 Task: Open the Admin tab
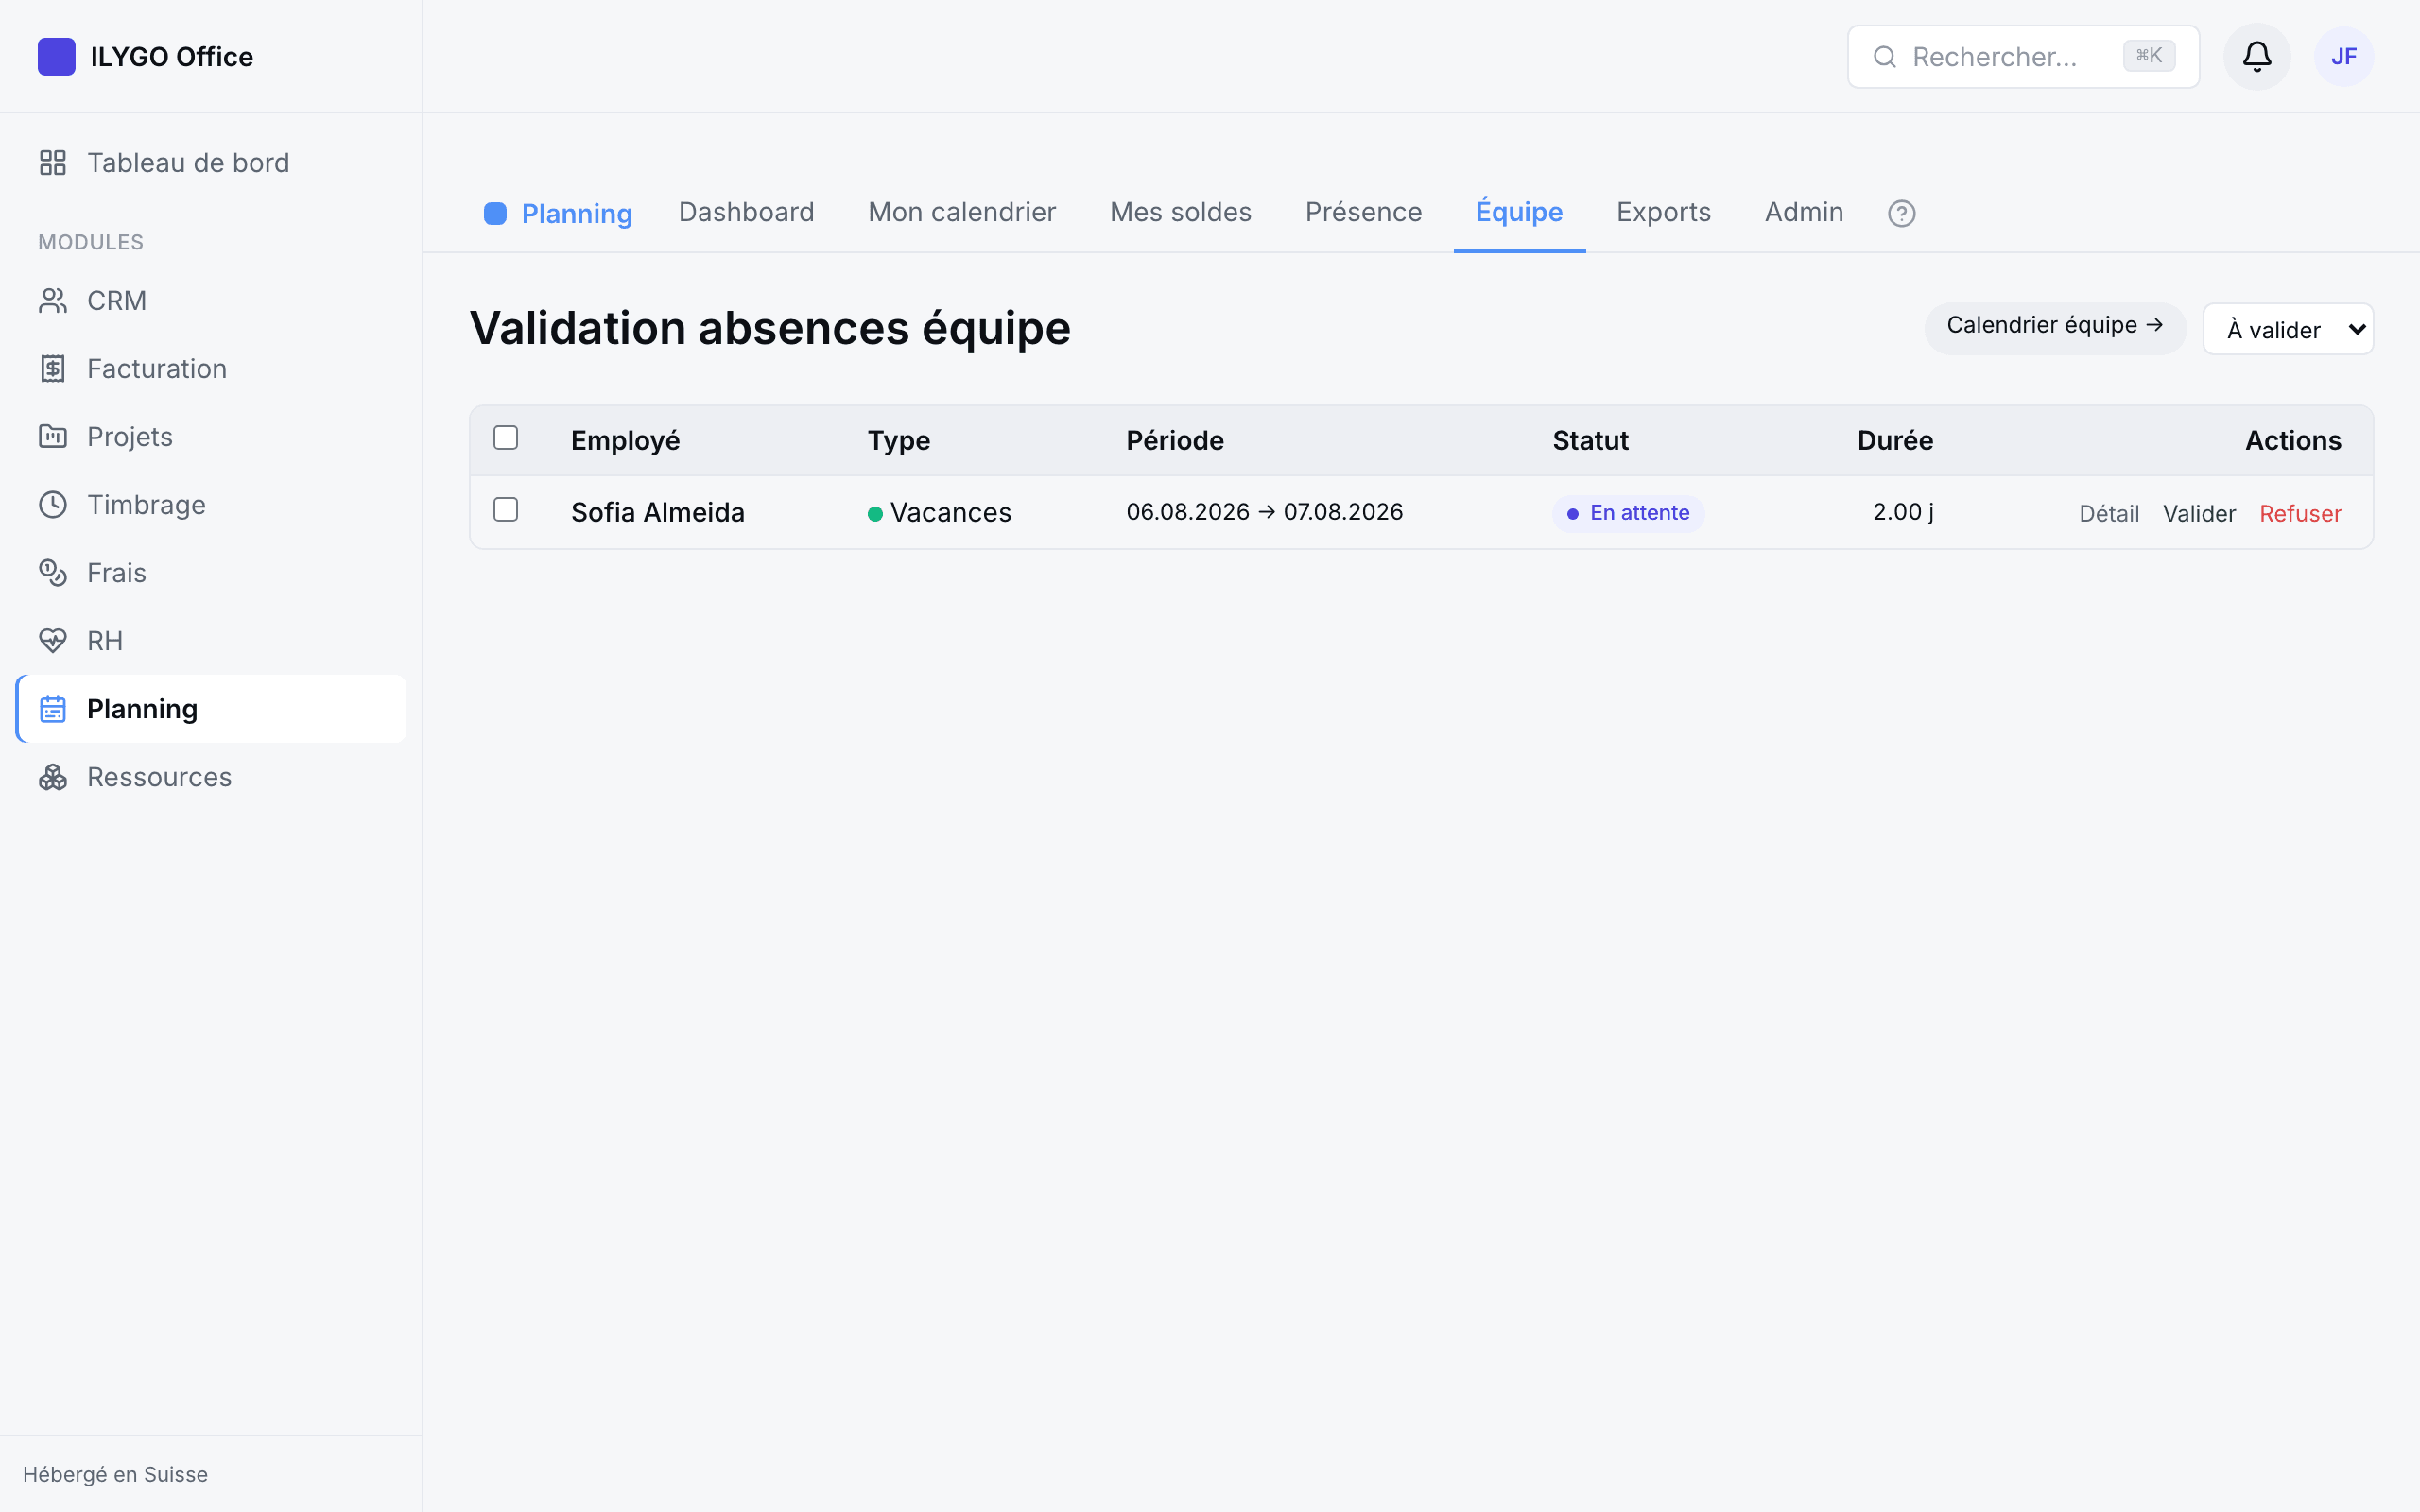[1804, 212]
